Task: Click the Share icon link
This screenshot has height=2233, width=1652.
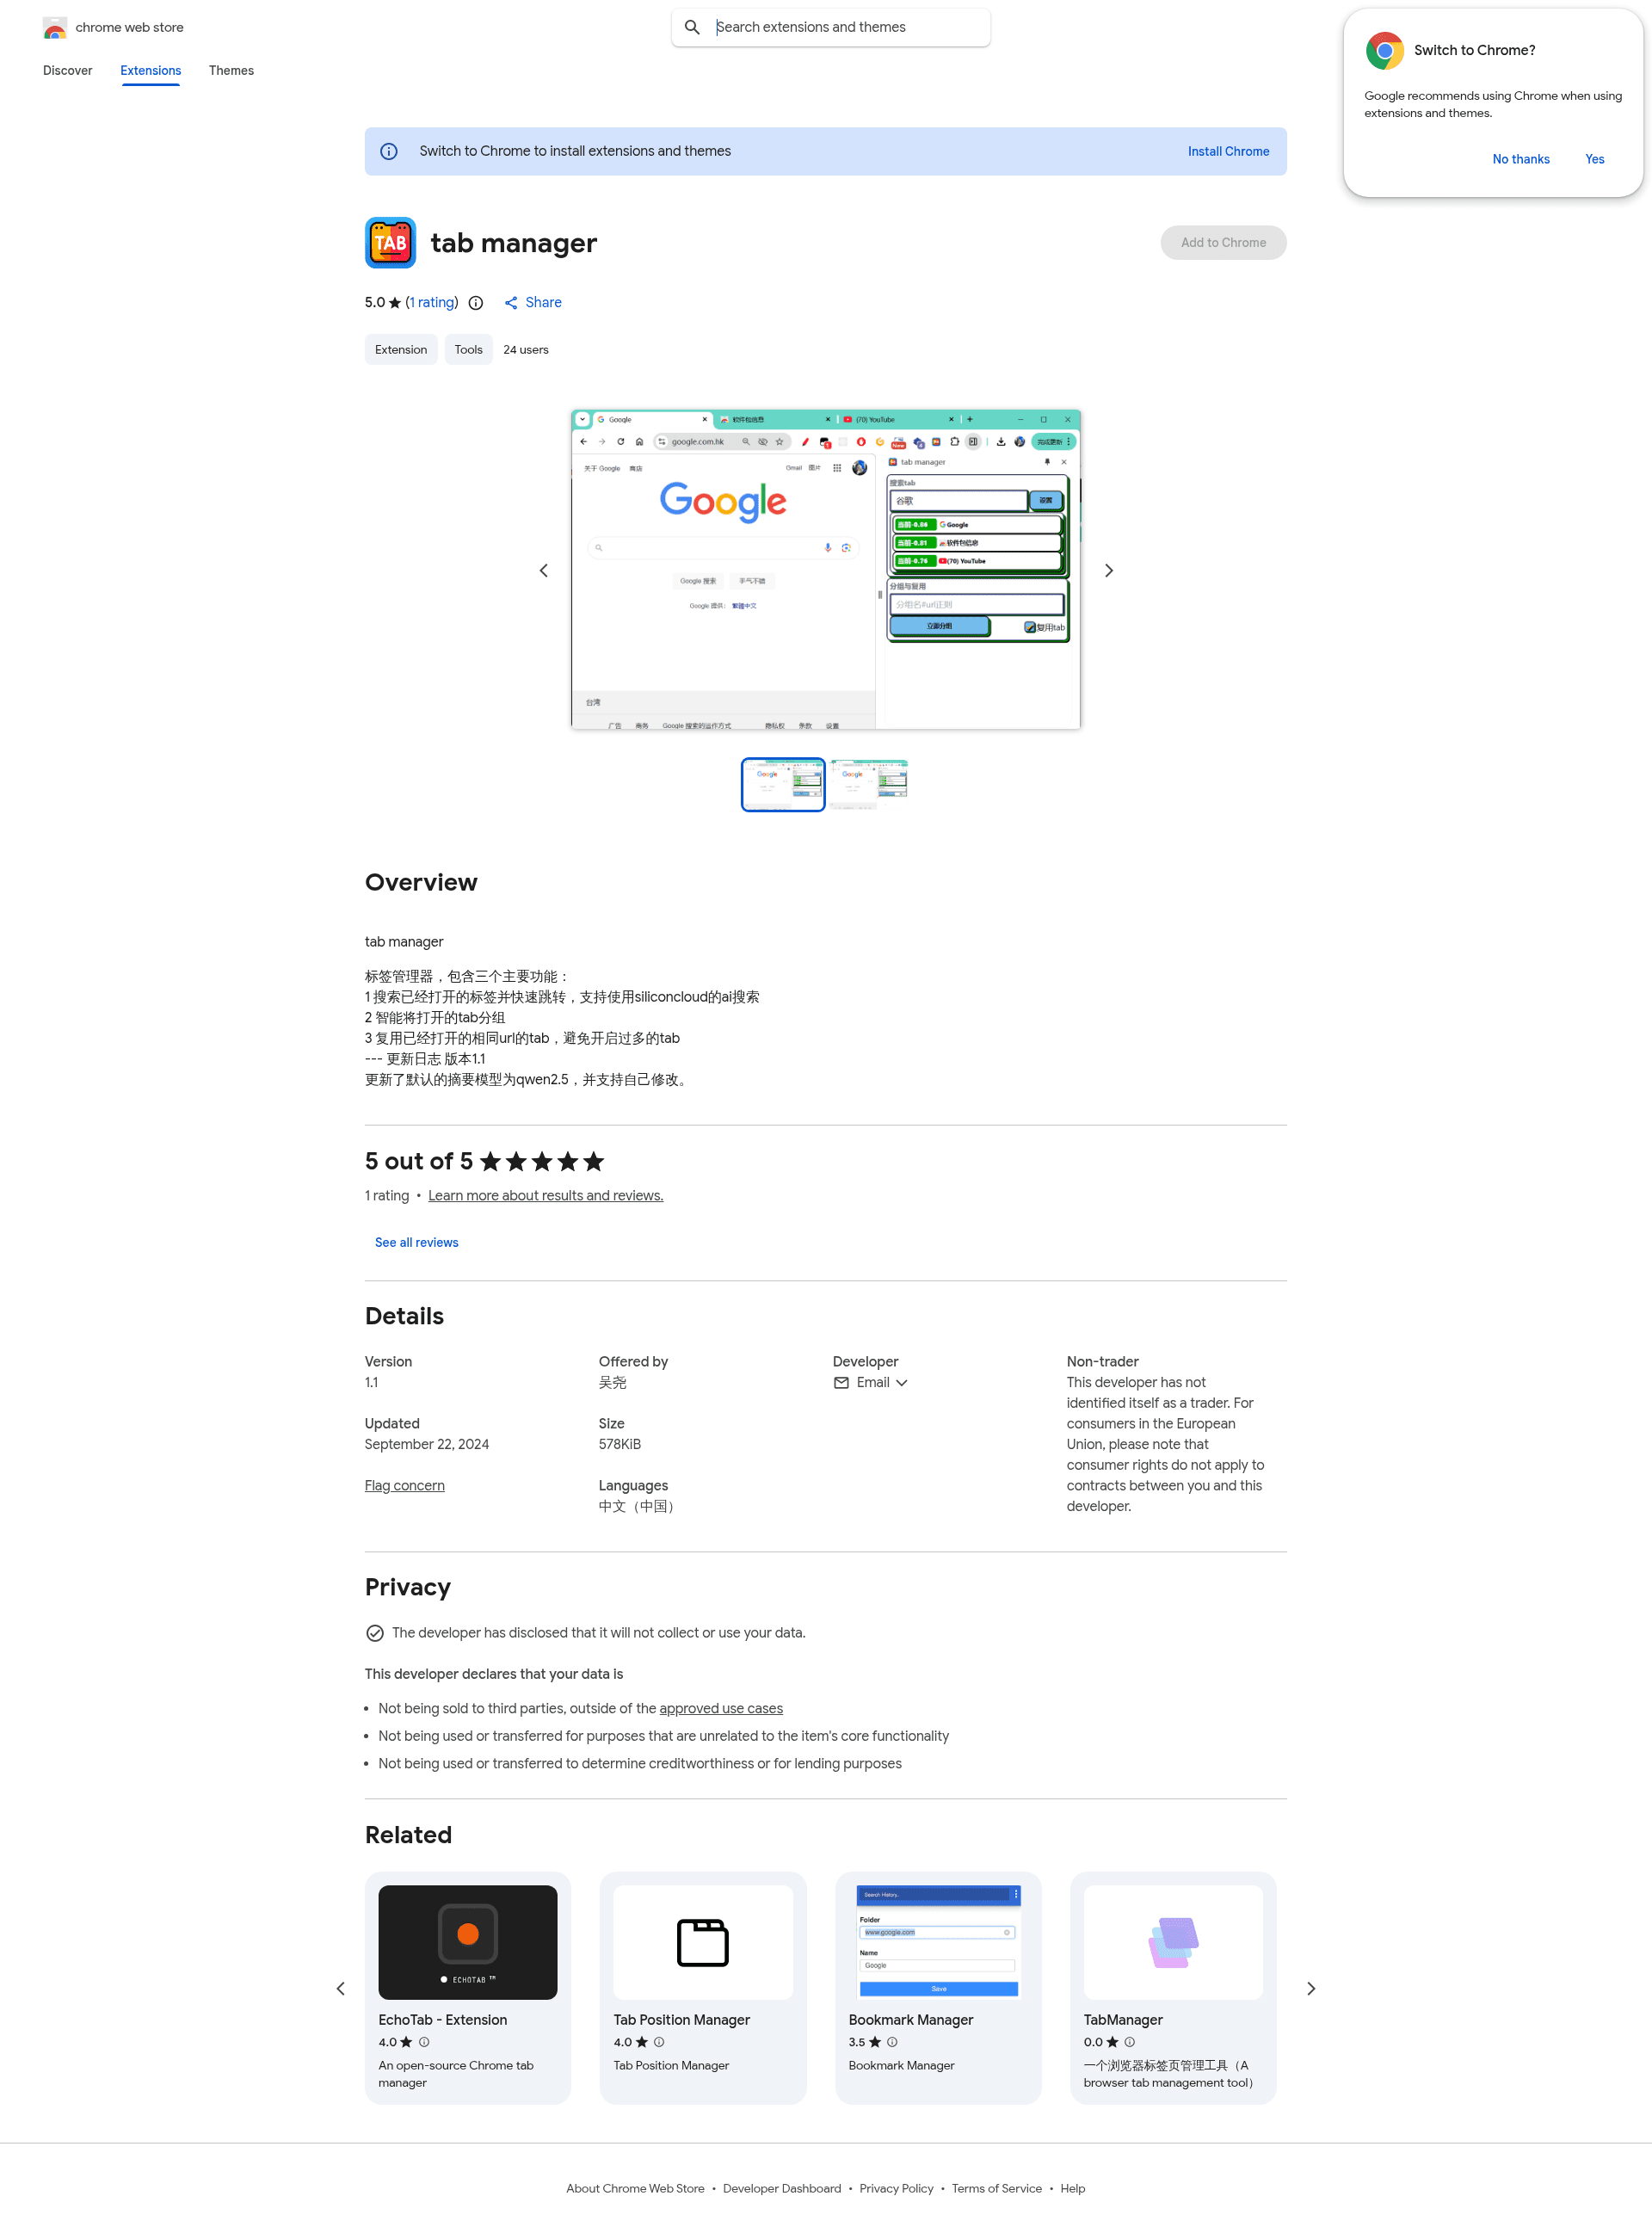Action: (532, 303)
